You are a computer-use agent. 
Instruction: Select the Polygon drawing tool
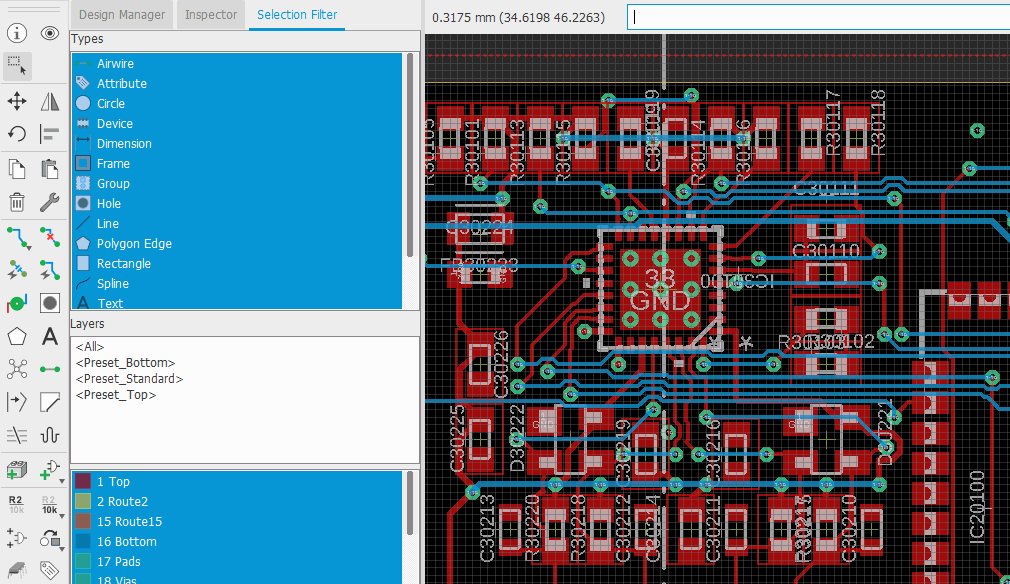pos(17,336)
